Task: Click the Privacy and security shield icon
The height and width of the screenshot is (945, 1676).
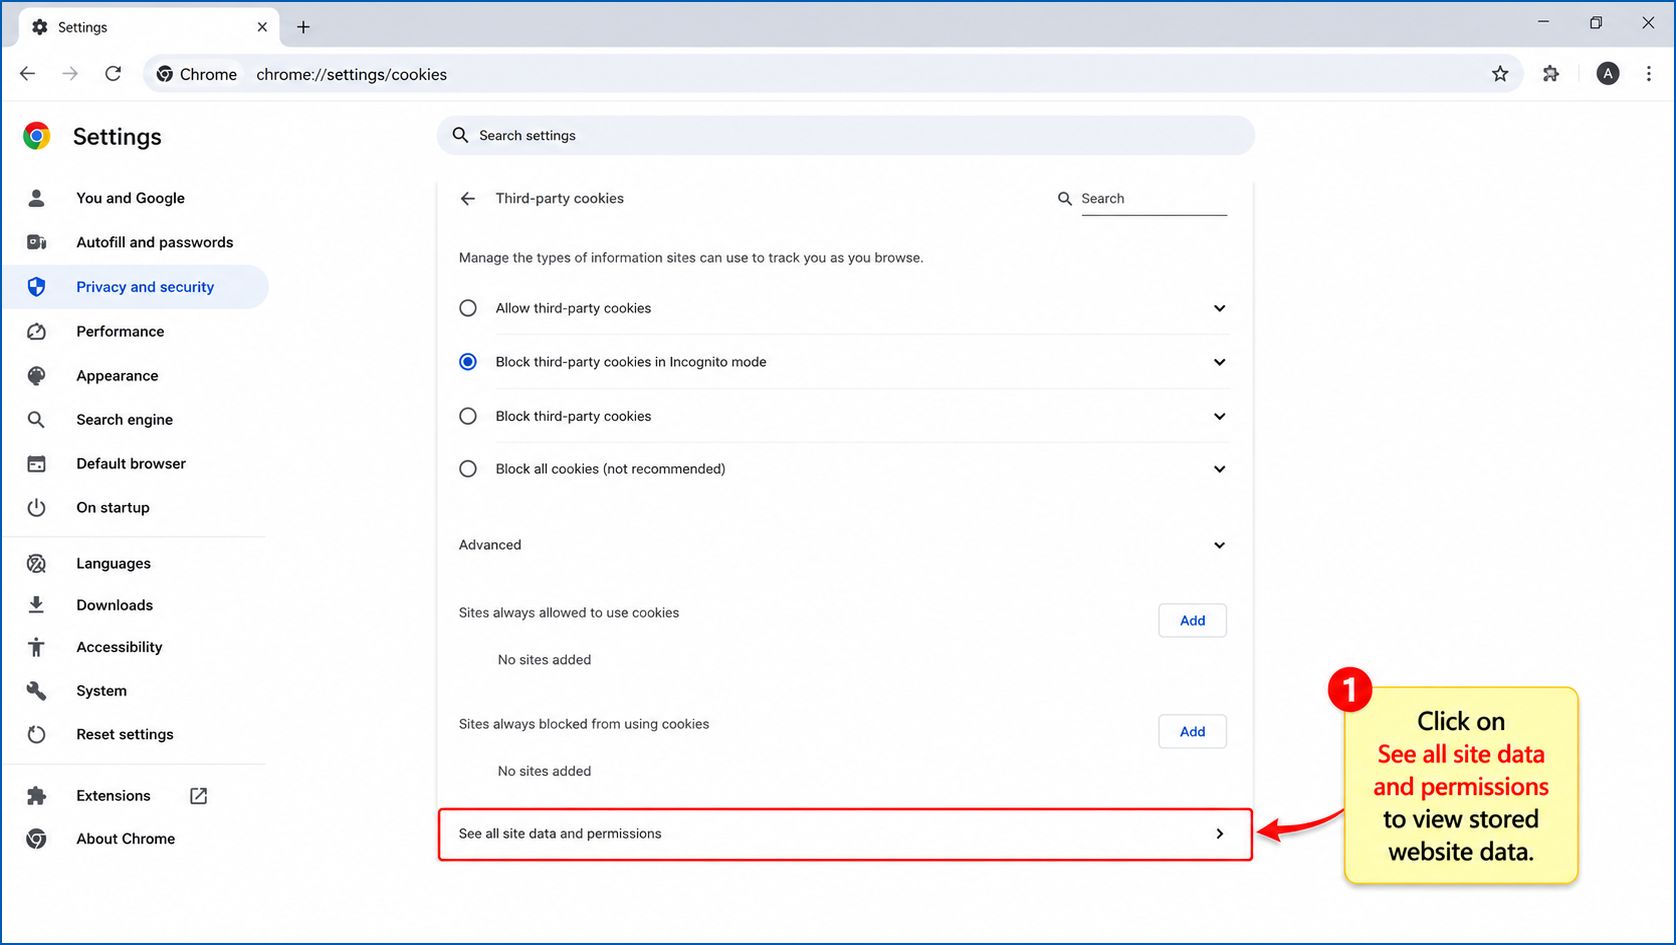Action: pyautogui.click(x=36, y=287)
